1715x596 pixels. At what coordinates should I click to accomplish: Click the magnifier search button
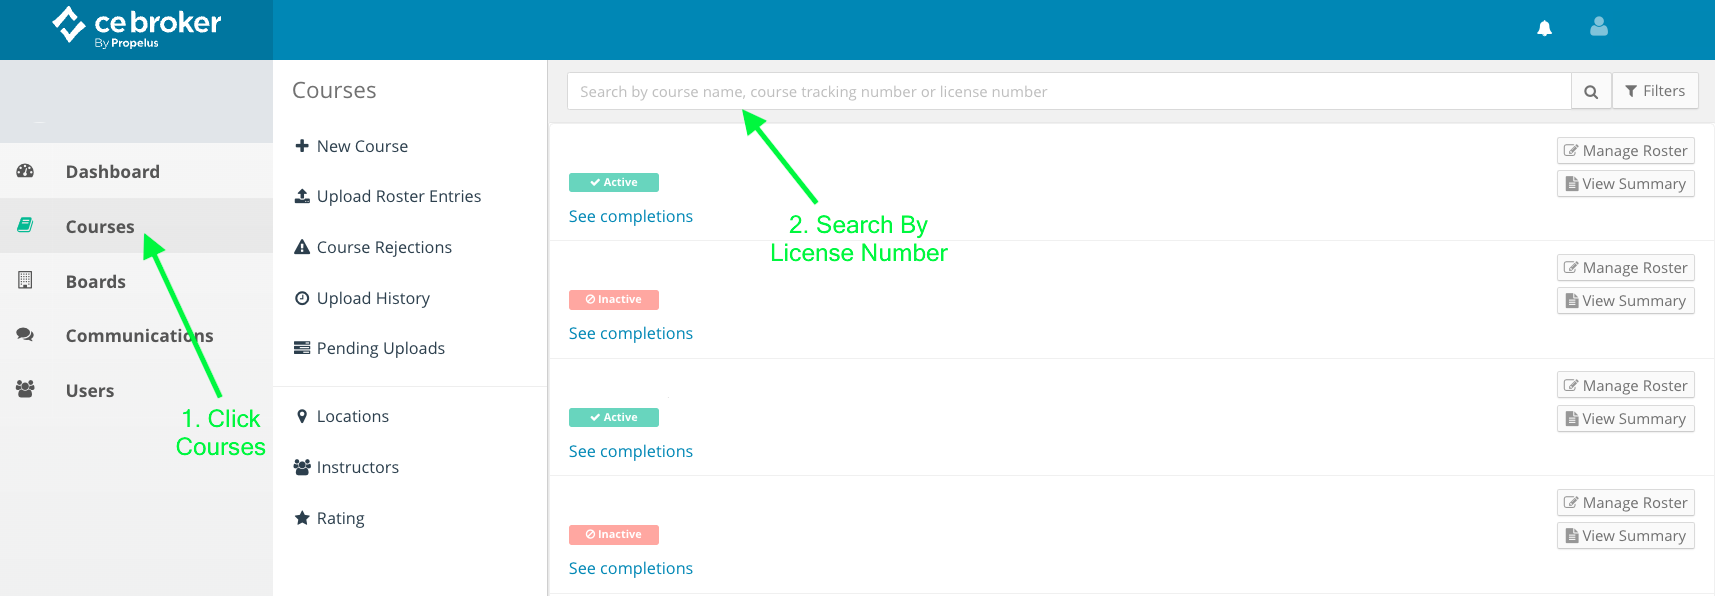click(1591, 92)
